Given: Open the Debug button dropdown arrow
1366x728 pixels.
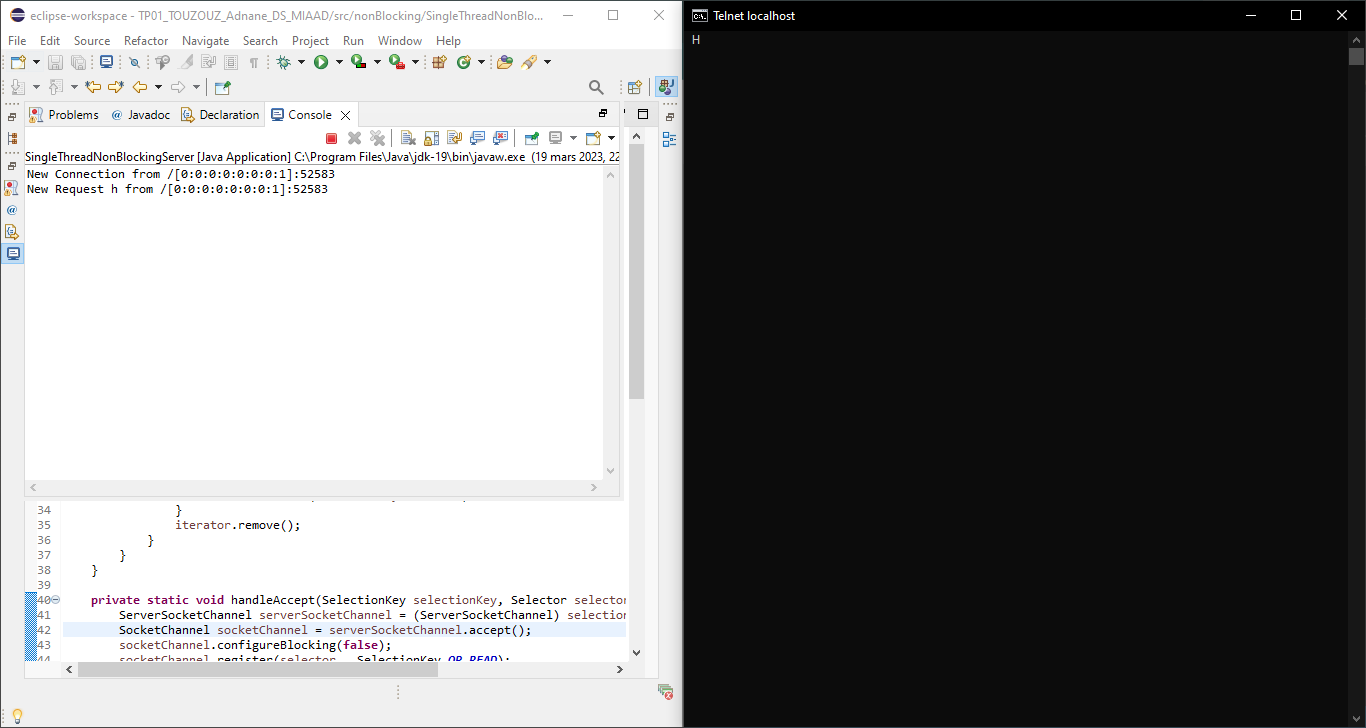Looking at the screenshot, I should tap(302, 62).
